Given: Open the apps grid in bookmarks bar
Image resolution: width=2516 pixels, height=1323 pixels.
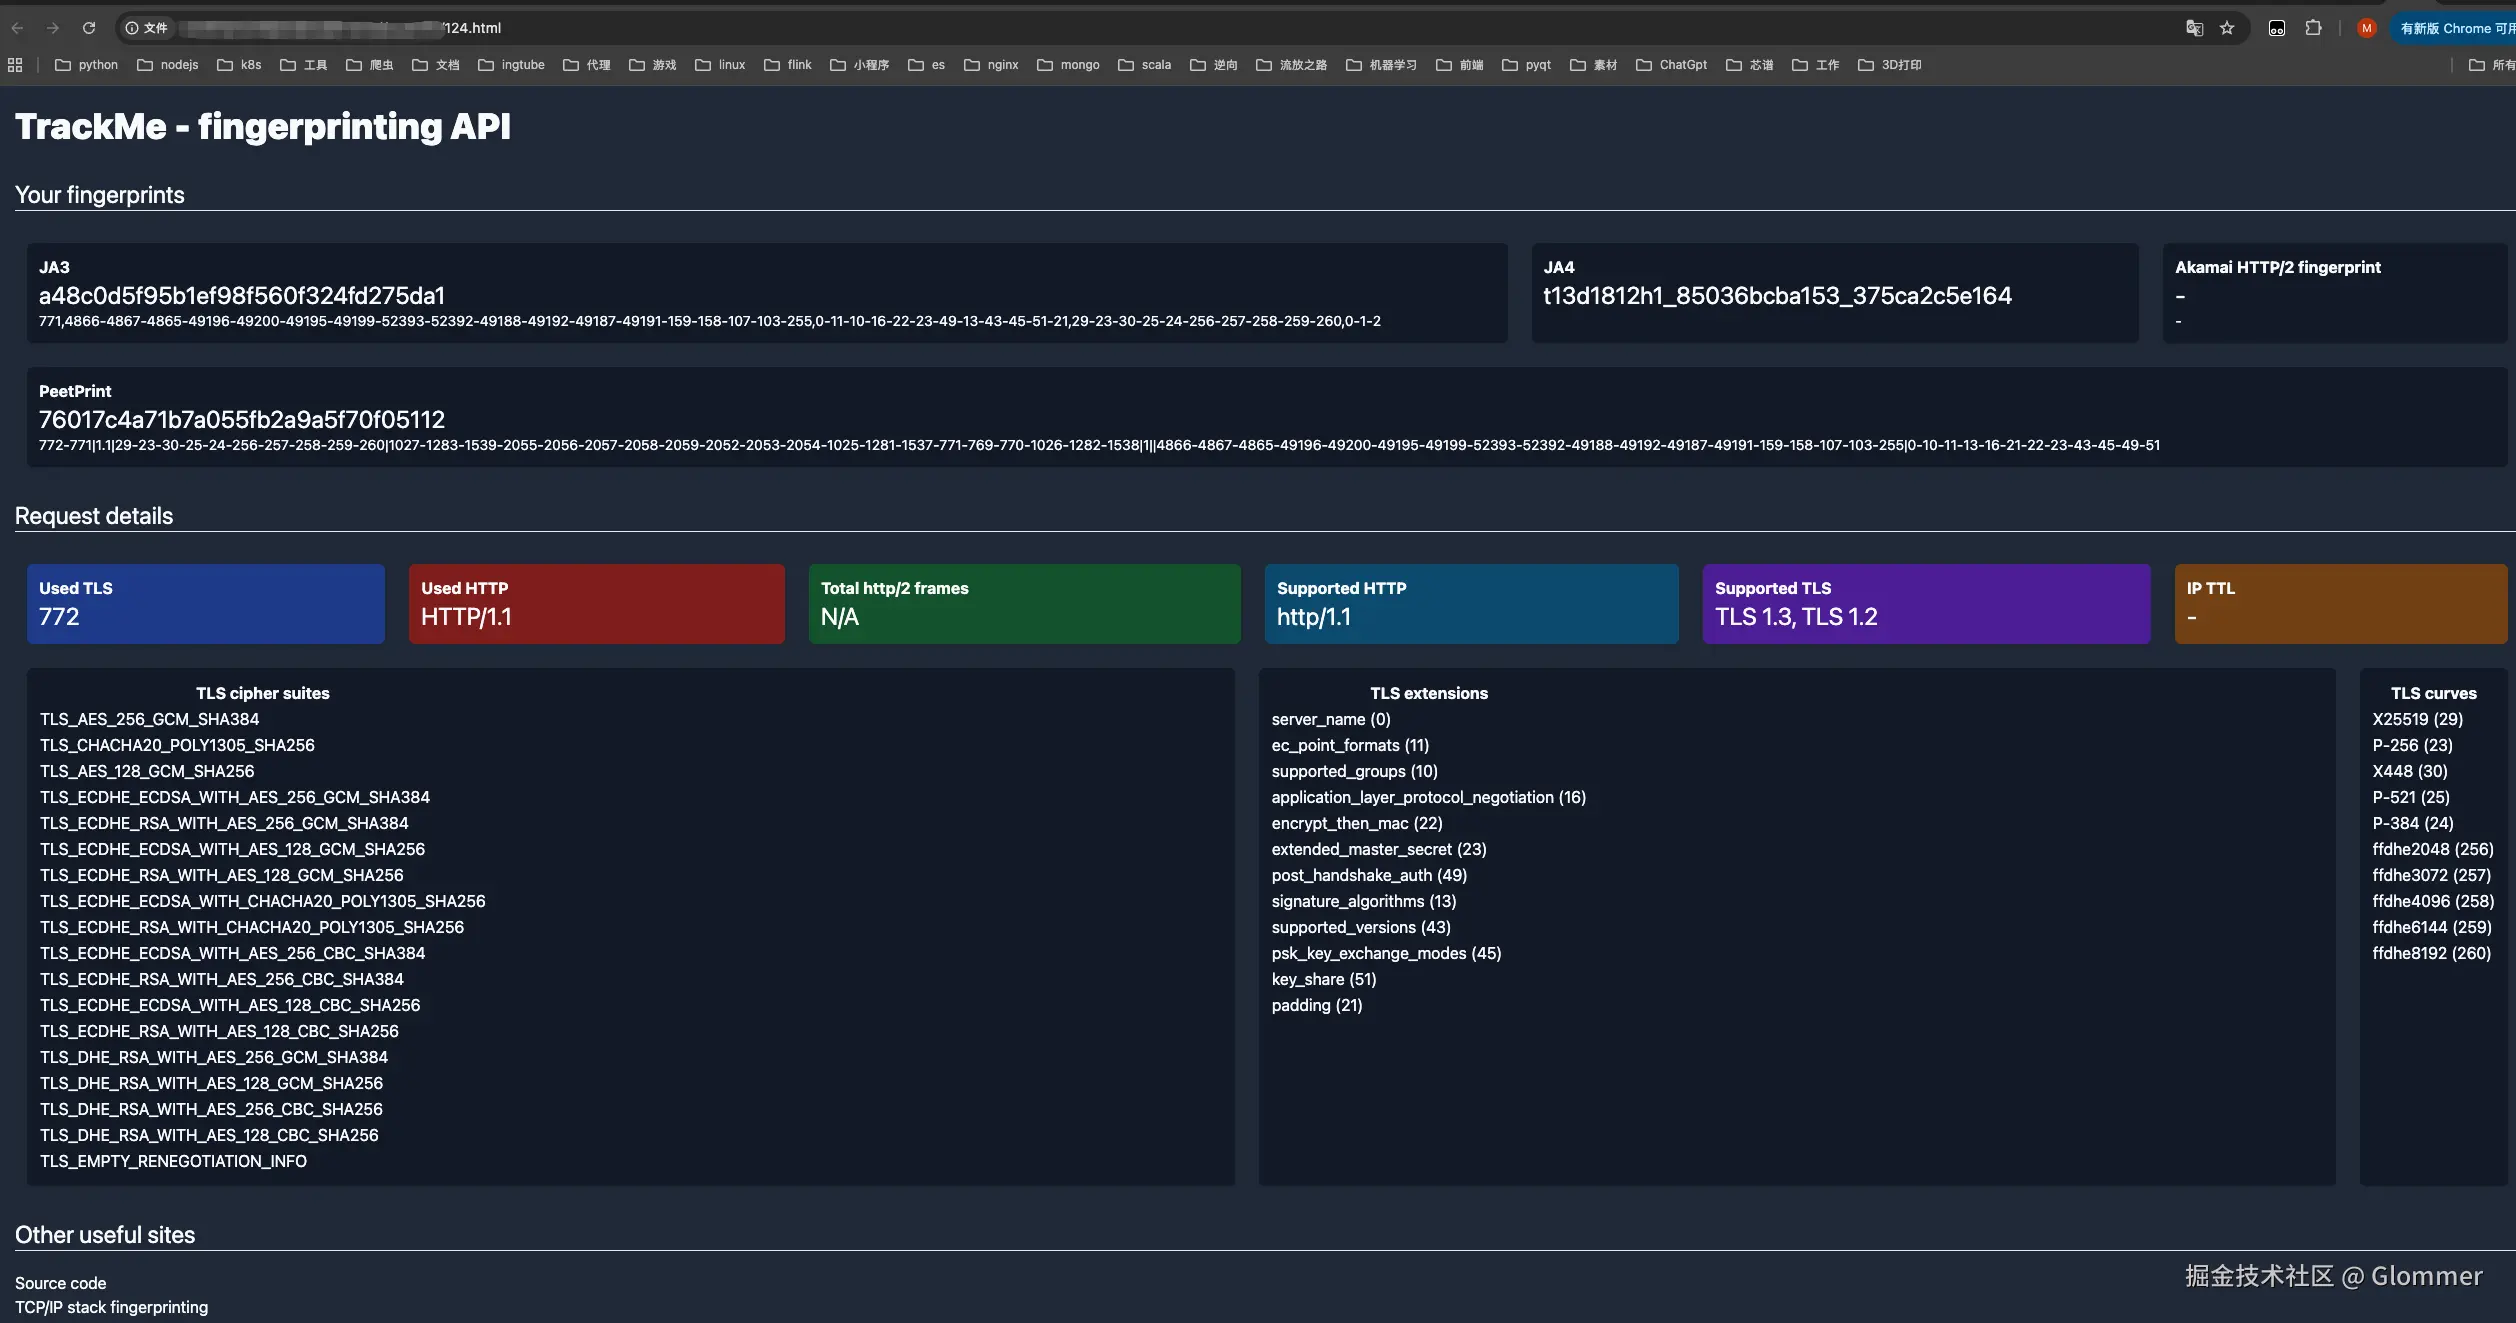Looking at the screenshot, I should tap(15, 65).
